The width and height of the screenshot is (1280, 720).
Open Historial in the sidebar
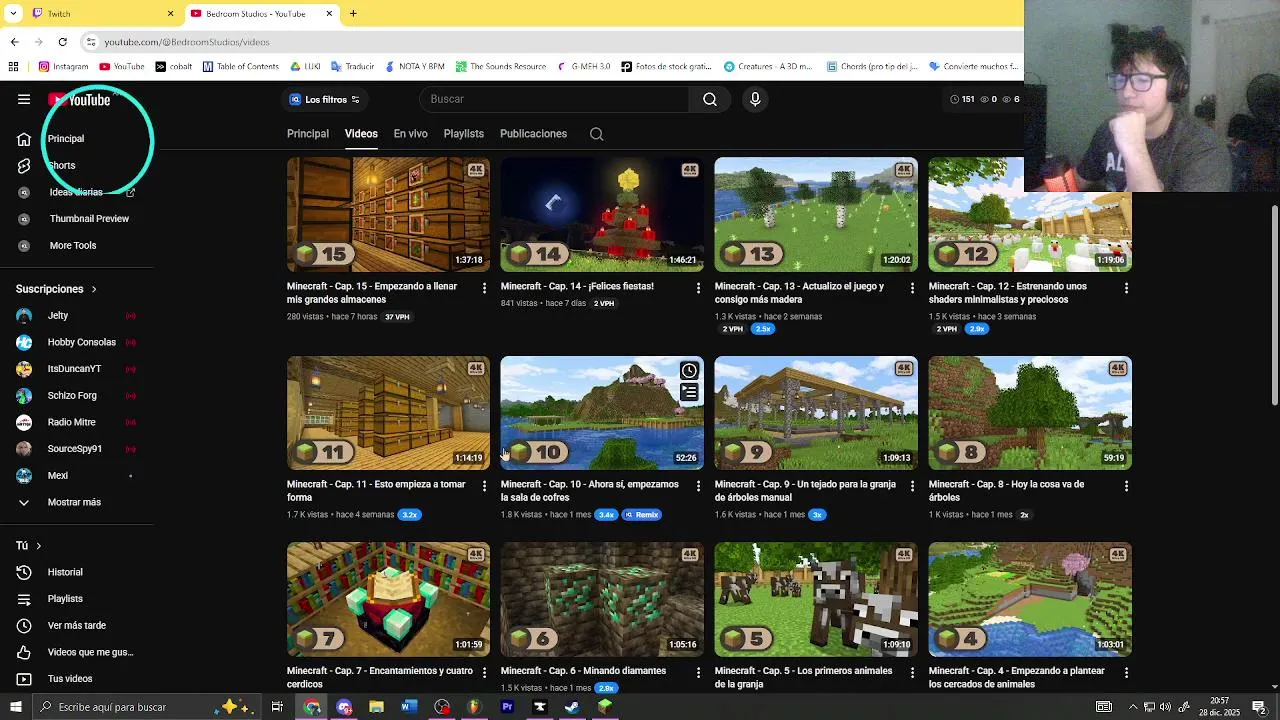[x=65, y=572]
